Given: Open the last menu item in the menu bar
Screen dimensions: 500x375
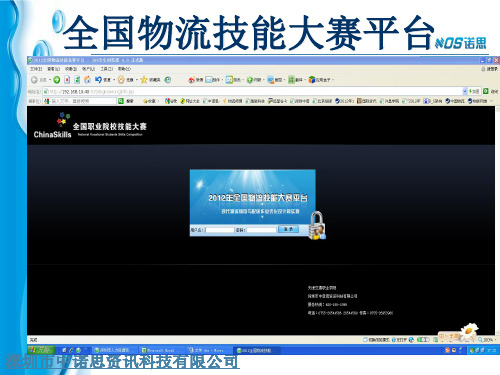Looking at the screenshot, I should [124, 69].
